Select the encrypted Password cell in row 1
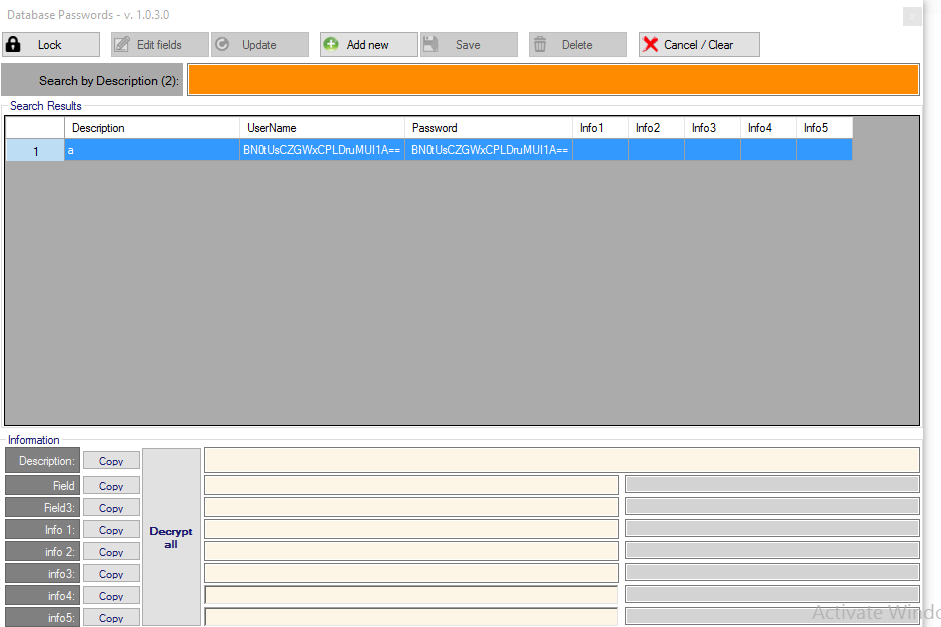This screenshot has width=941, height=627. pos(489,150)
